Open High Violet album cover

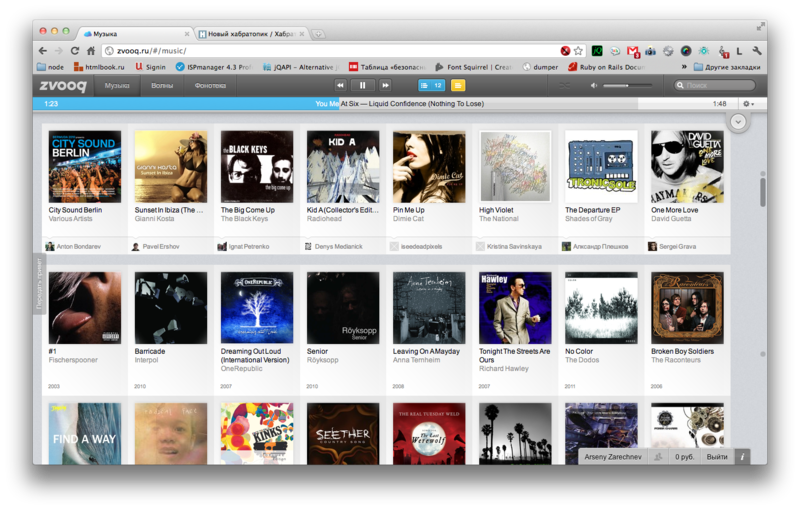515,167
